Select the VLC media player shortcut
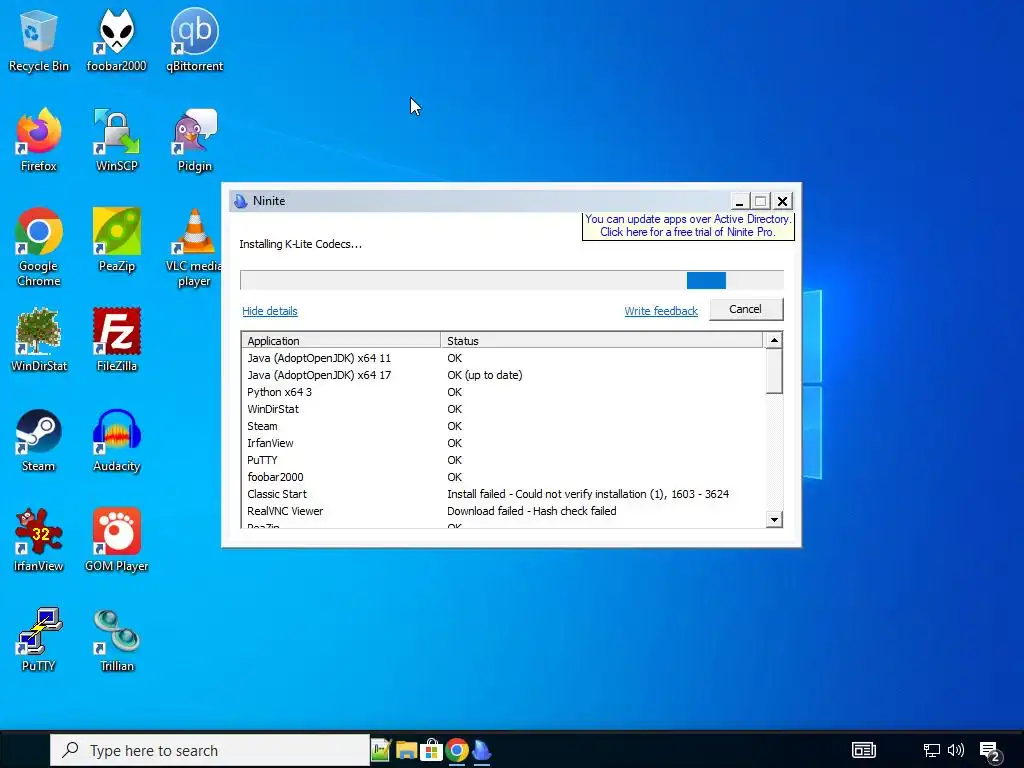The height and width of the screenshot is (768, 1024). click(193, 248)
